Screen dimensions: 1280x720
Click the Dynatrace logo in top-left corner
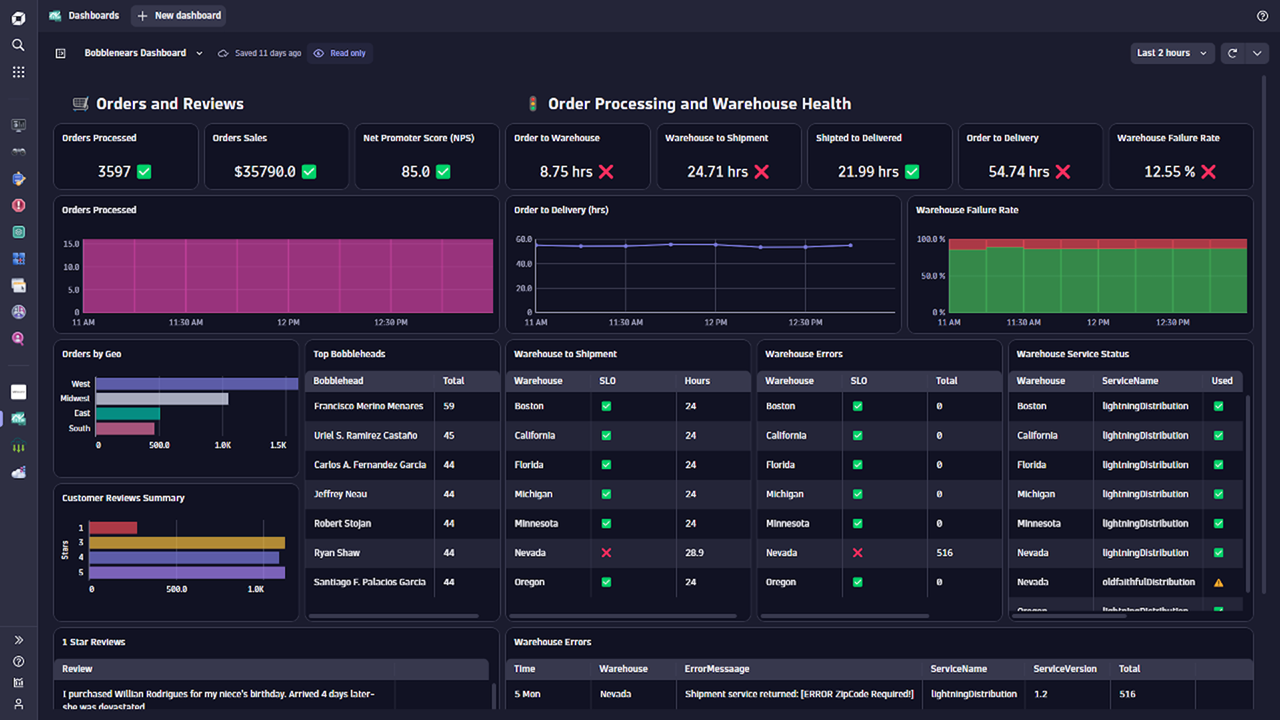point(18,17)
